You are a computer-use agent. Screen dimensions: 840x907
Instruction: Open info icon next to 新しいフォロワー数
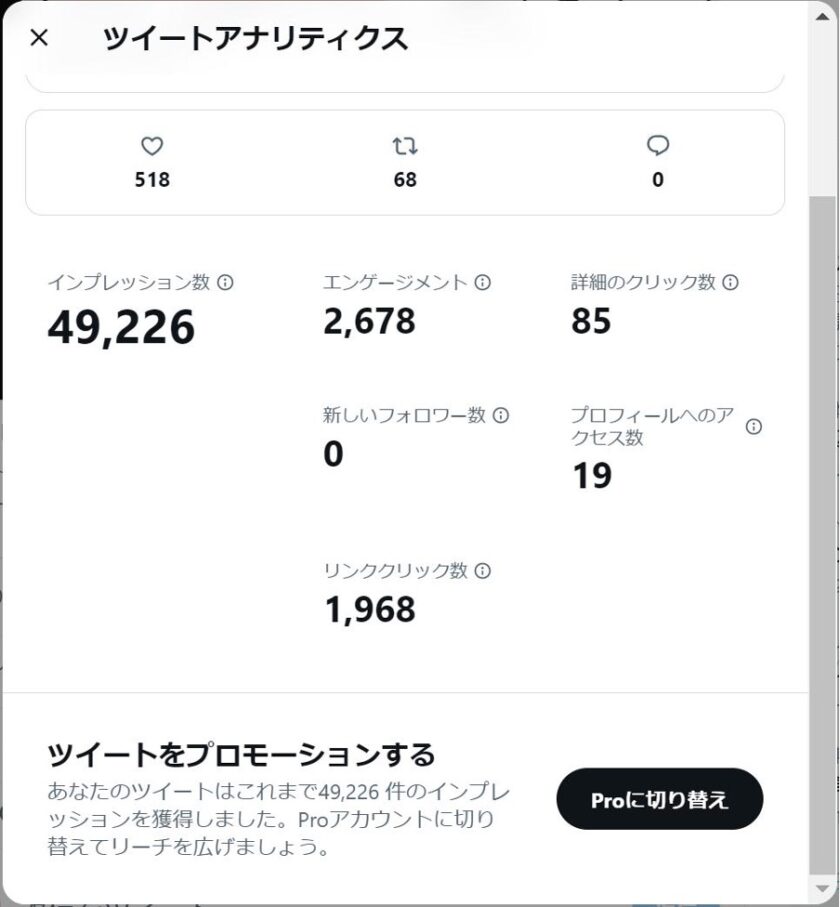coord(500,415)
